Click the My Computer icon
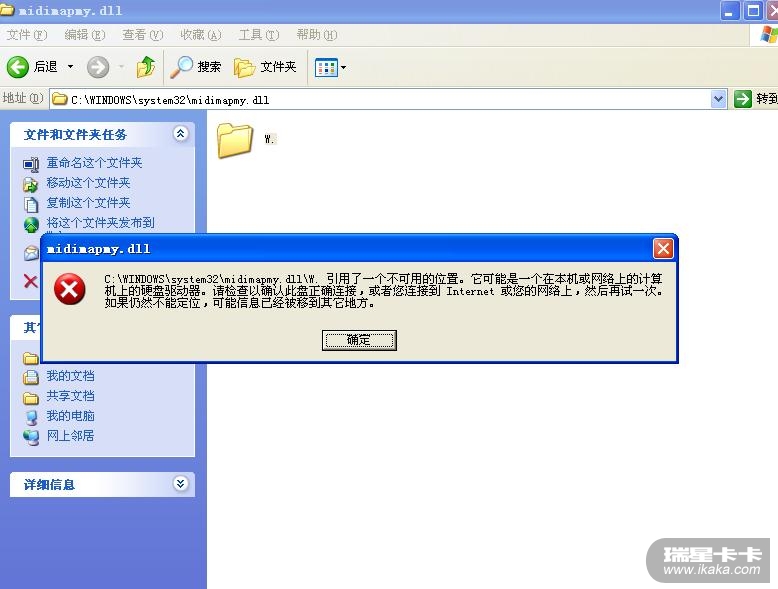Screen dimensions: 778x589 [x=31, y=417]
